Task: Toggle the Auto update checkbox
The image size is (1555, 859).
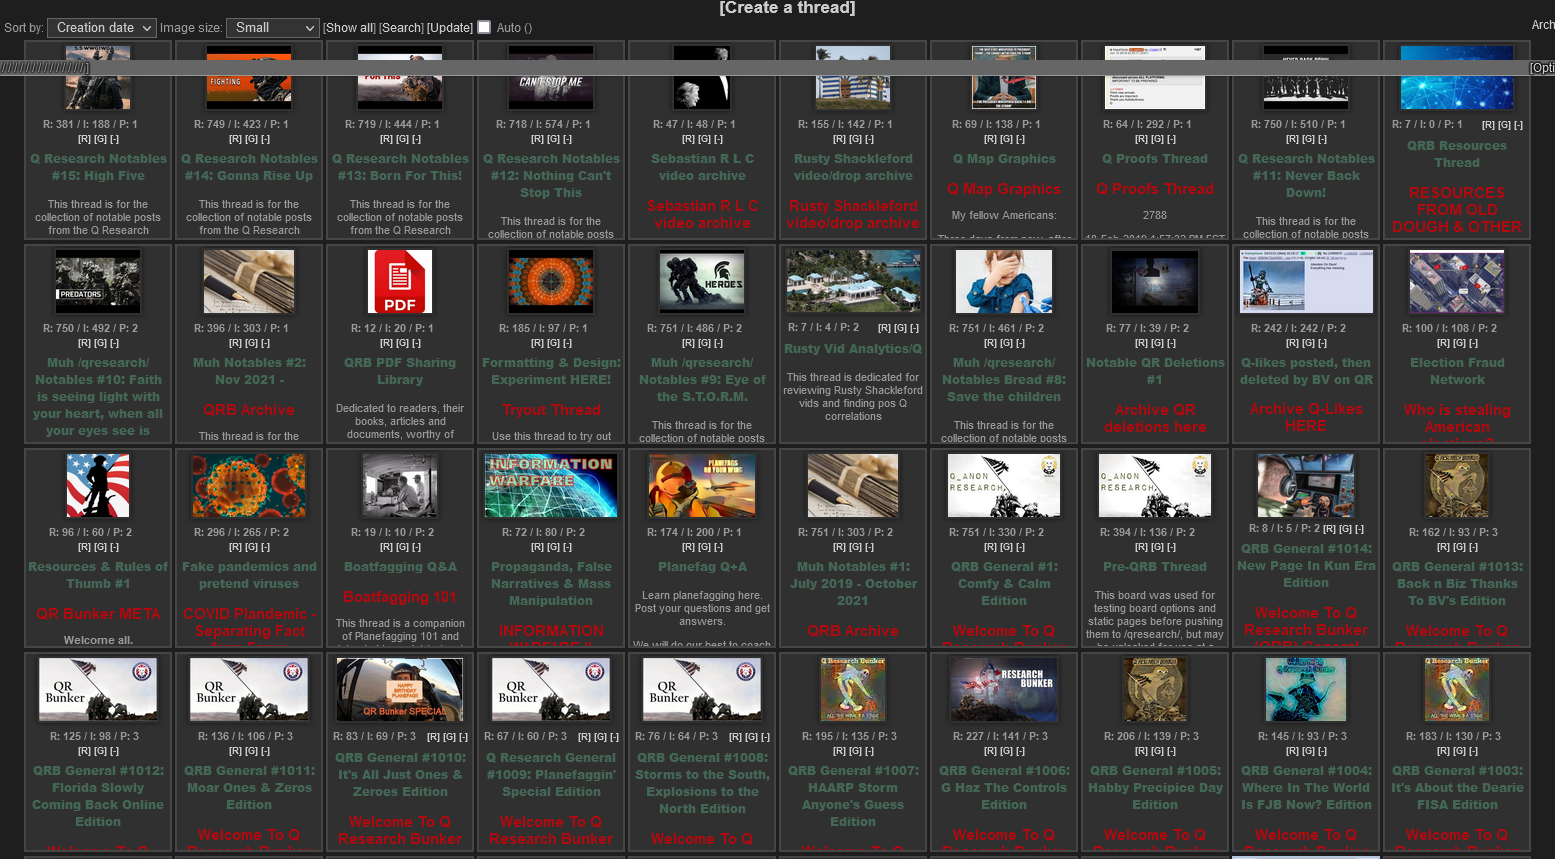Action: point(485,27)
